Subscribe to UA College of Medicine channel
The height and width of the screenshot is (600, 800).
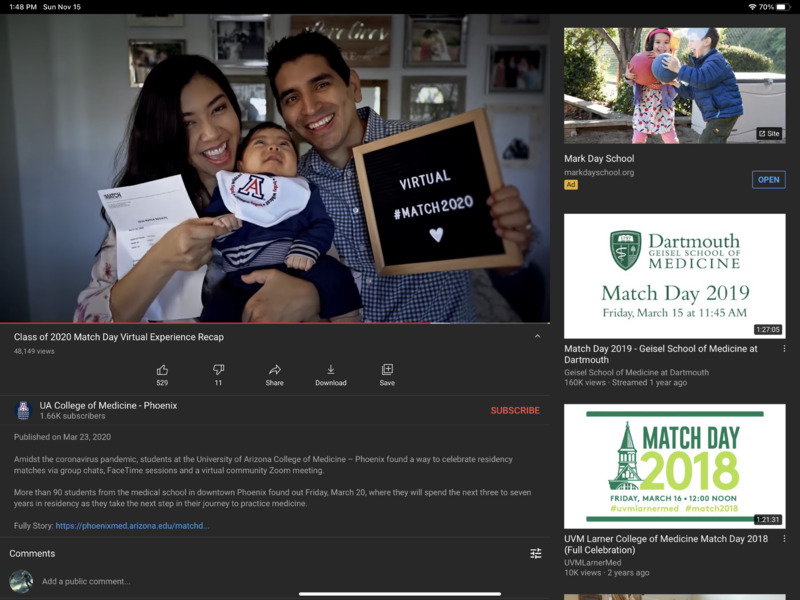coord(515,411)
